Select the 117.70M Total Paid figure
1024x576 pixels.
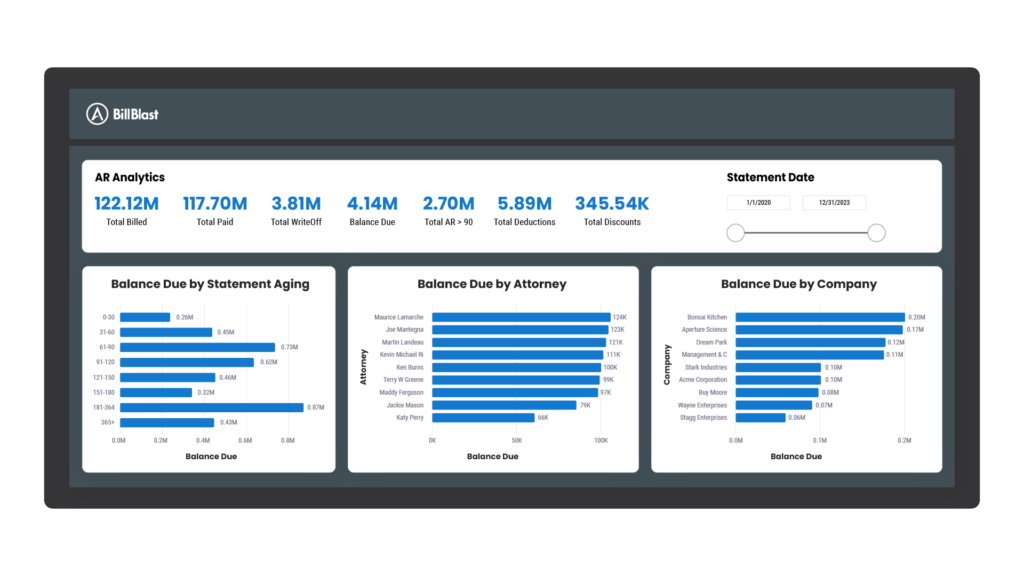click(214, 204)
